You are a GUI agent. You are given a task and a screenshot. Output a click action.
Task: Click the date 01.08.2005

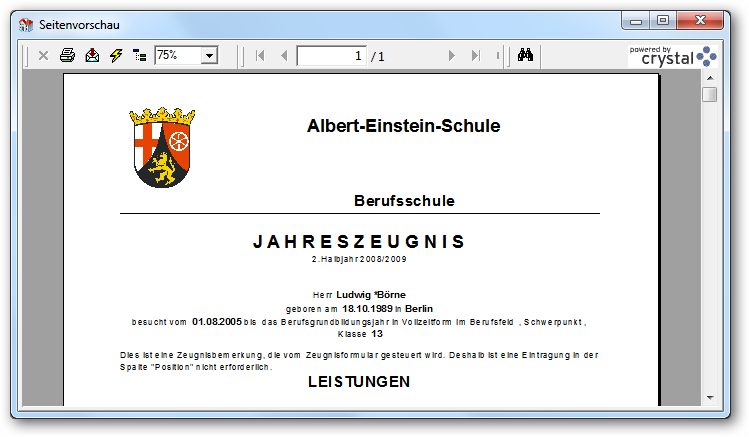217,321
